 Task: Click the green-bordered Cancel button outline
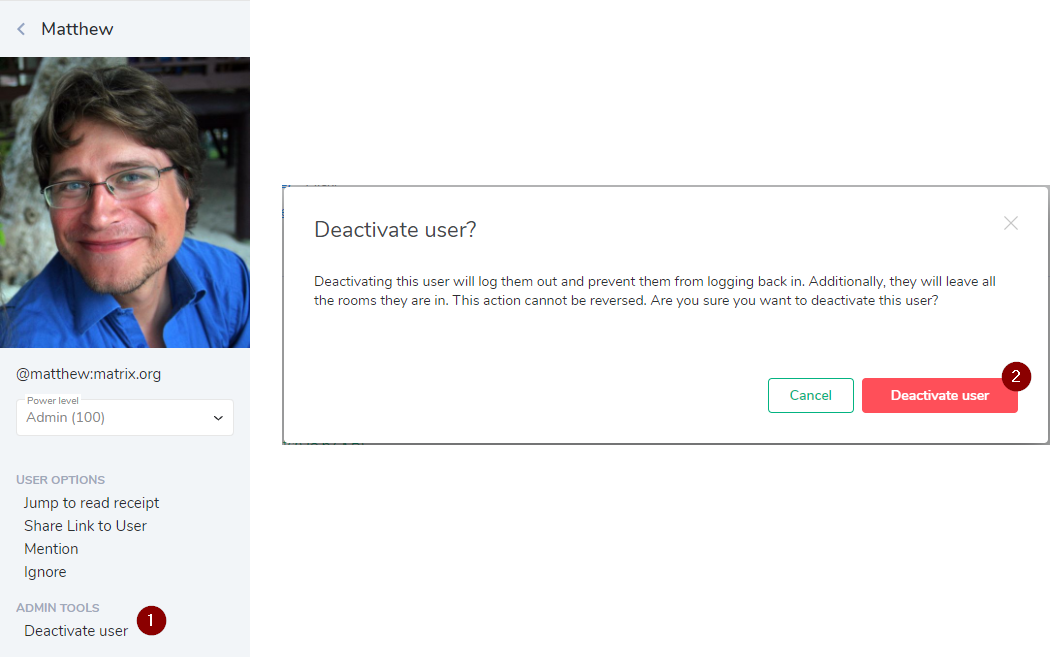810,395
